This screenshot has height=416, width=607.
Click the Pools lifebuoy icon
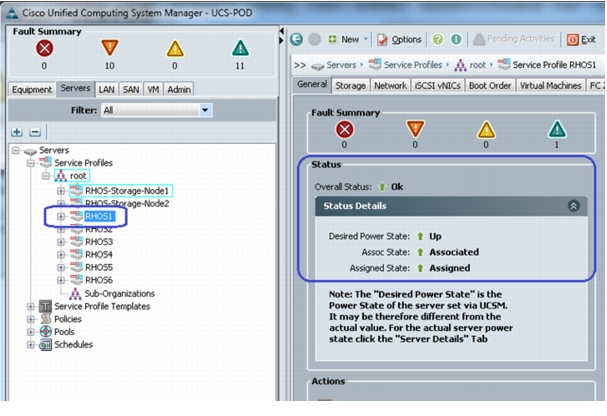tap(45, 332)
